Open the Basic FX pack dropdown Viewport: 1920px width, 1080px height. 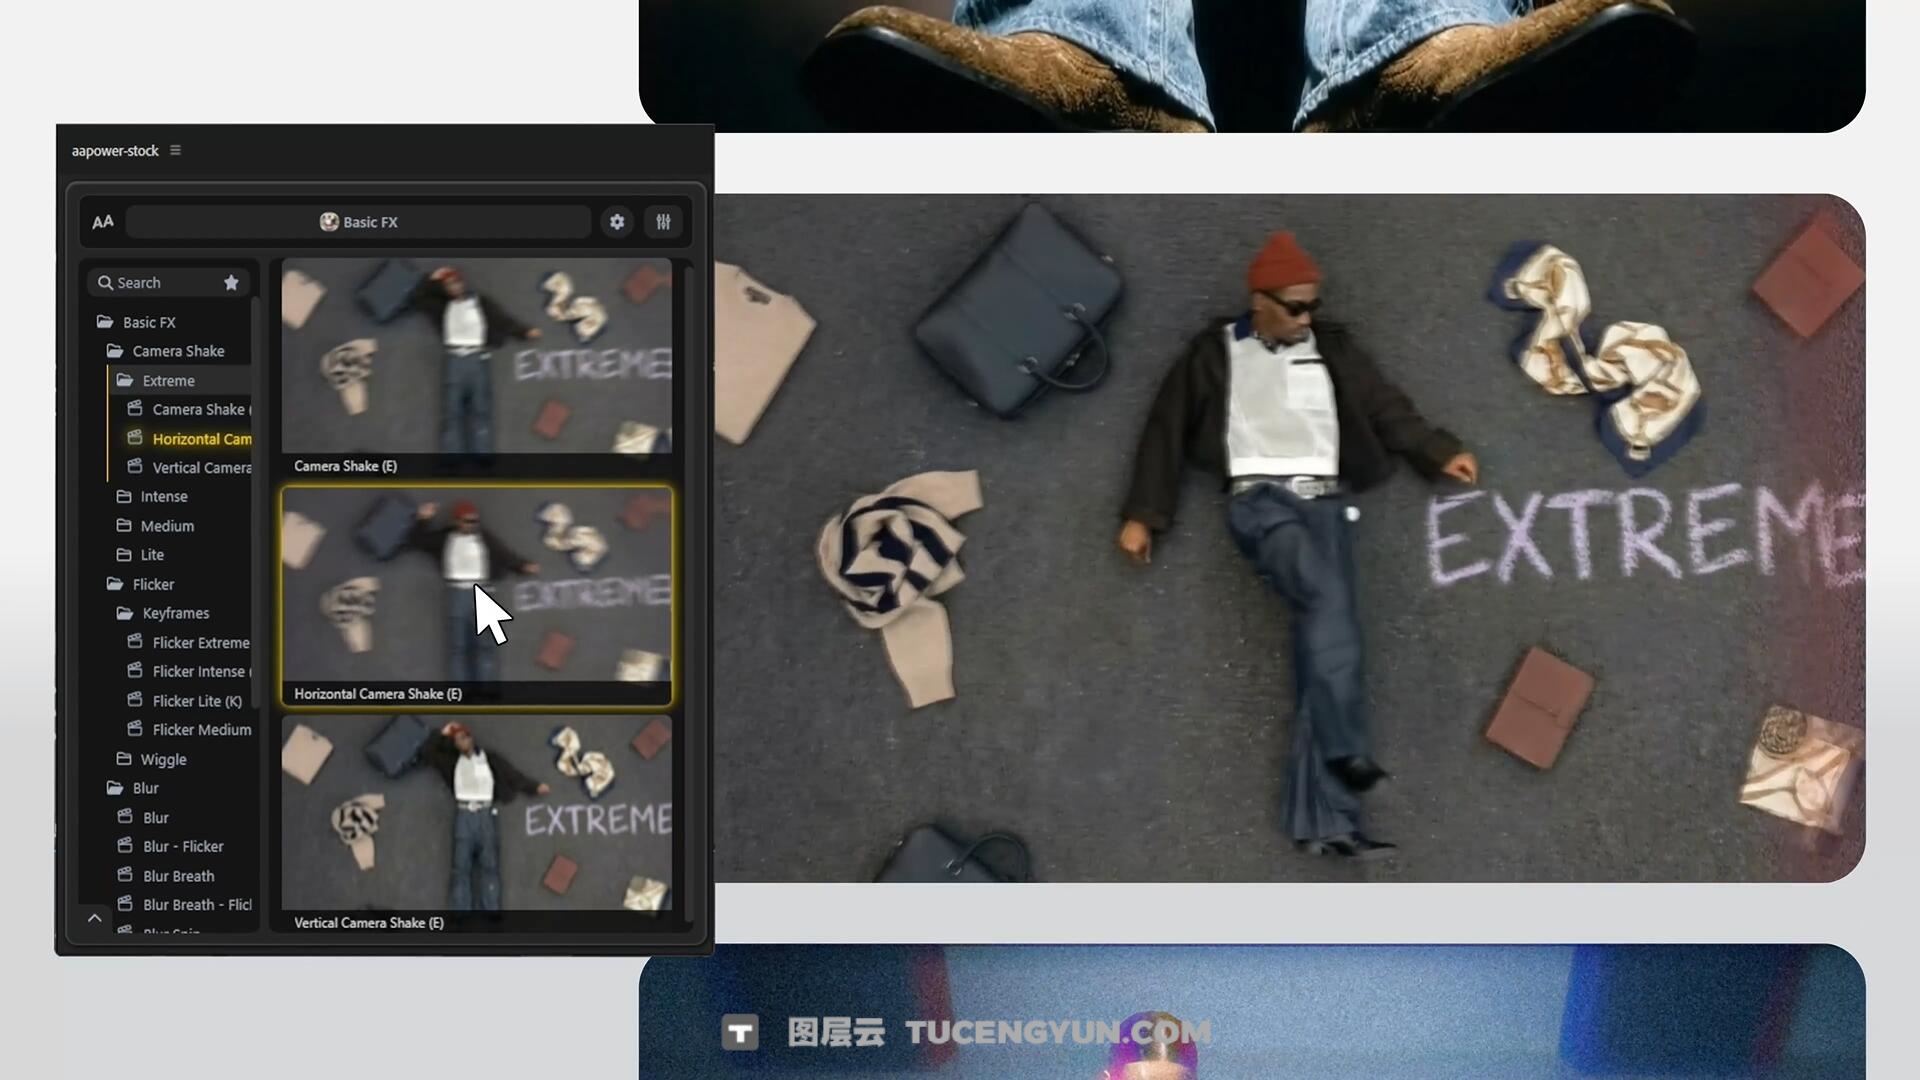(x=359, y=222)
